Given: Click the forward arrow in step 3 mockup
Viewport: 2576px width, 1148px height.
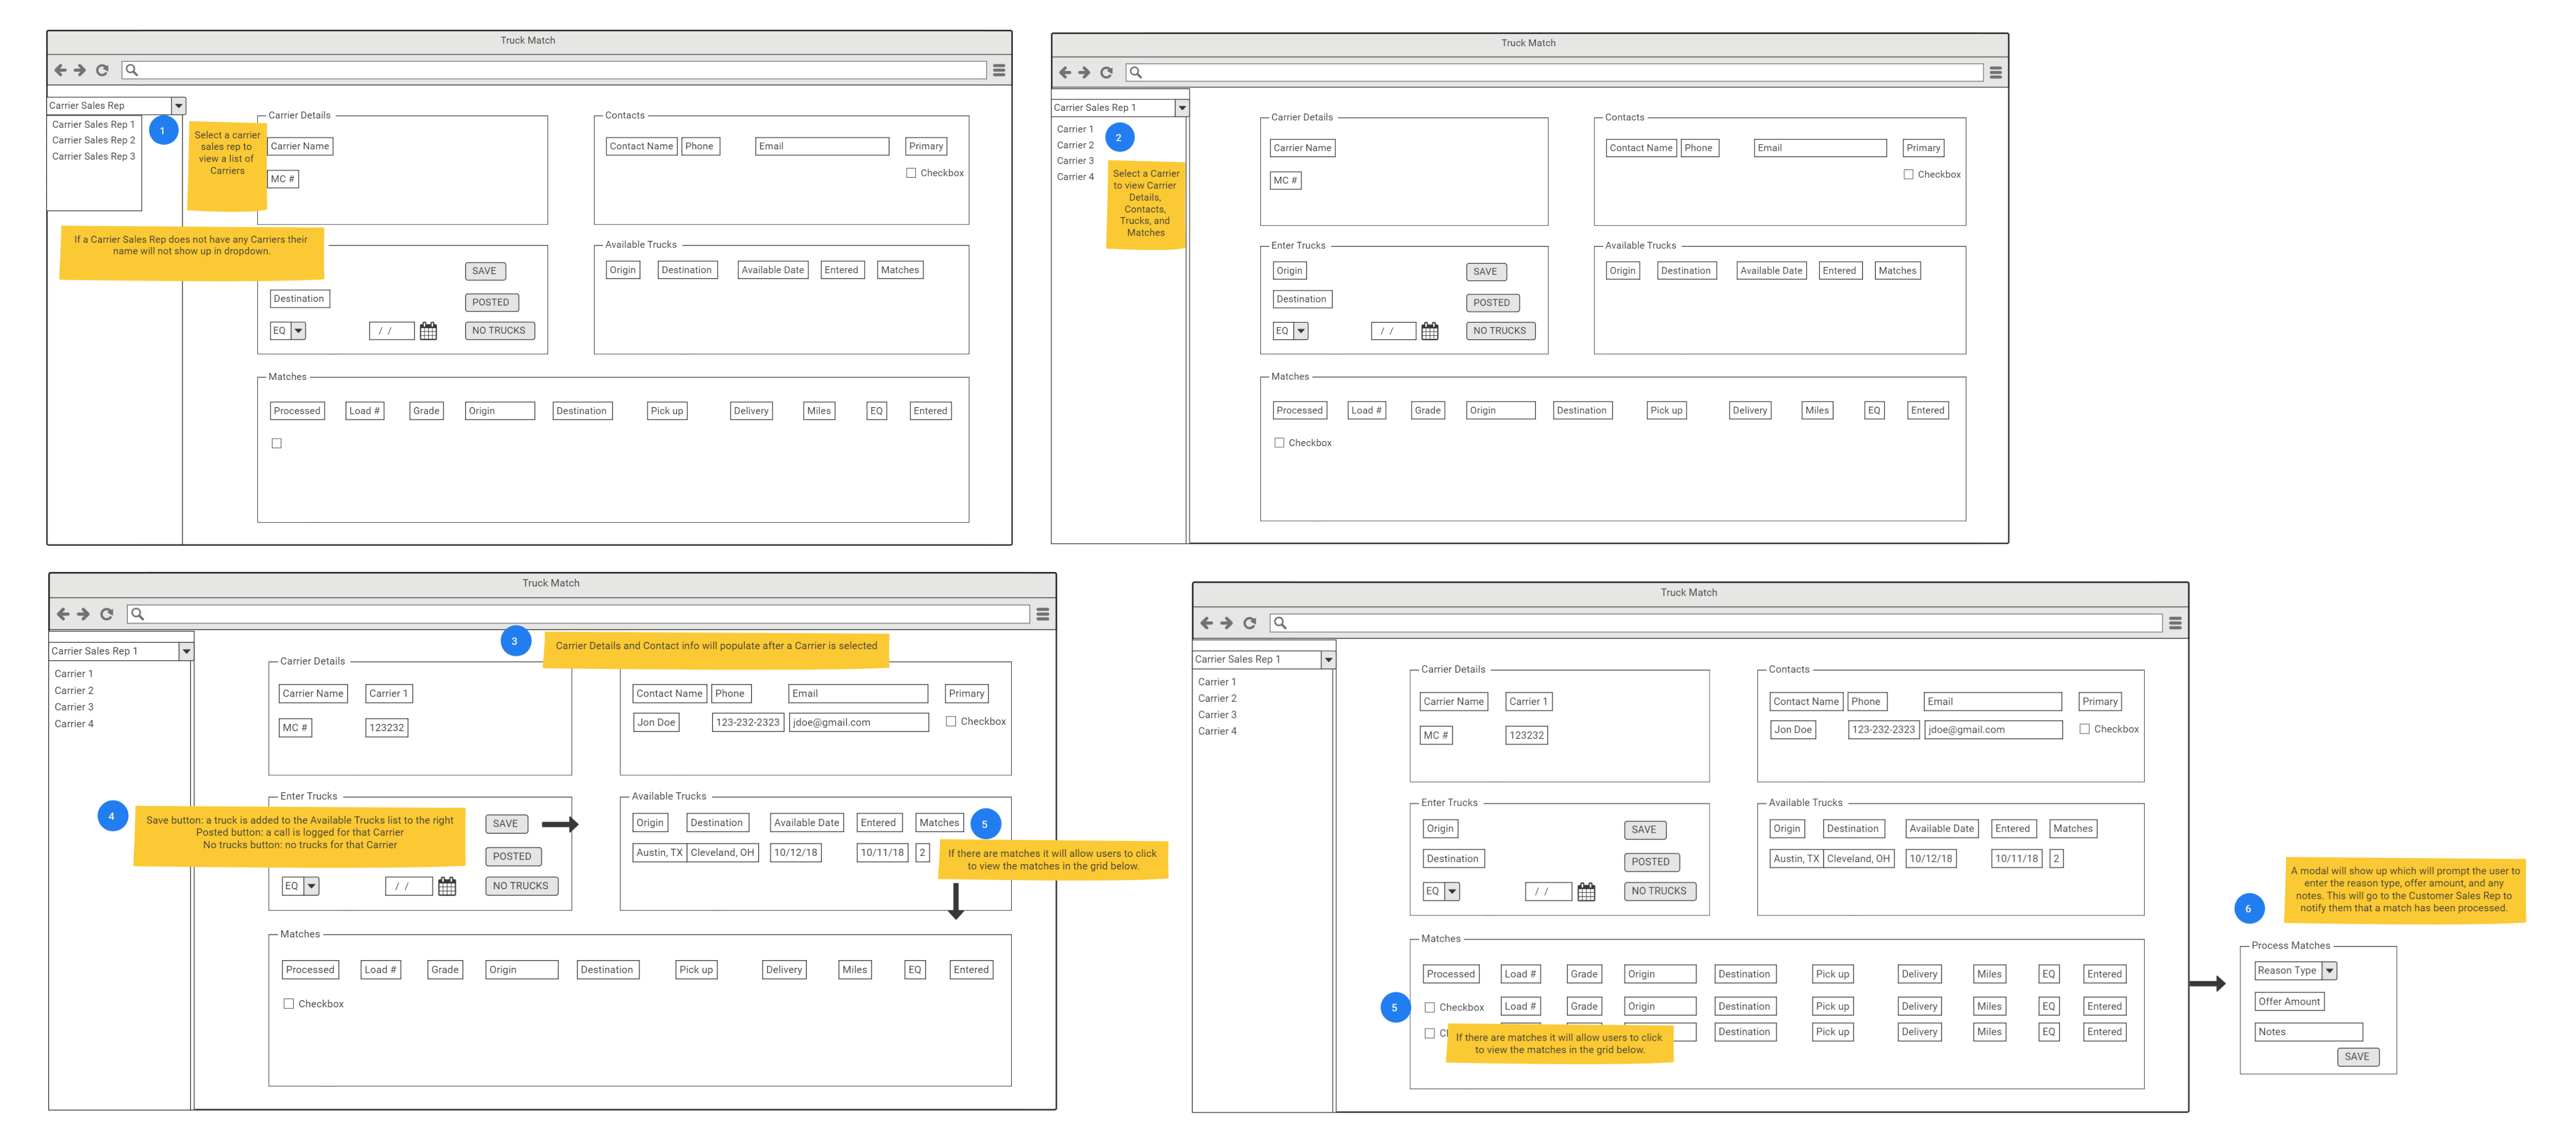Looking at the screenshot, I should [83, 614].
